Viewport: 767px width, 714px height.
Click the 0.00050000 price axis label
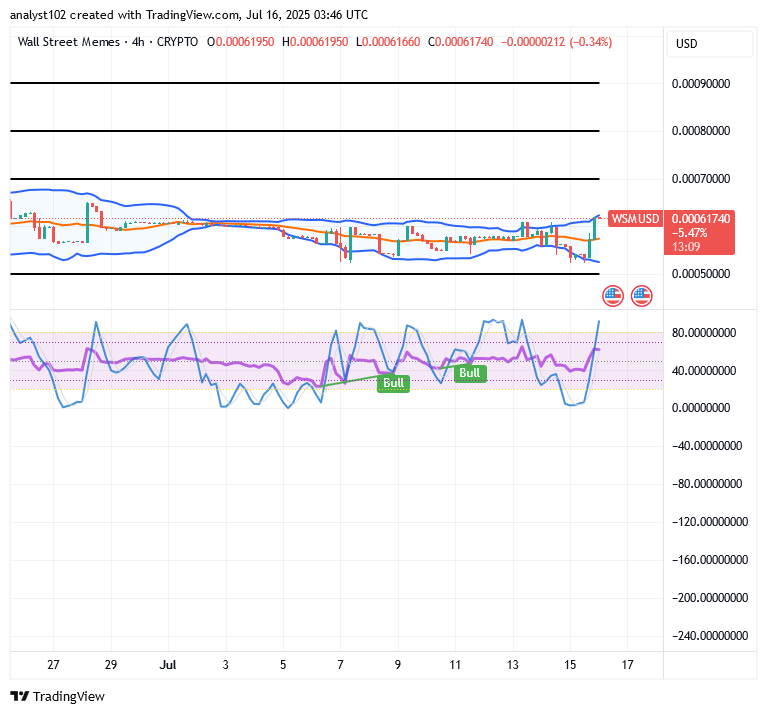(700, 273)
